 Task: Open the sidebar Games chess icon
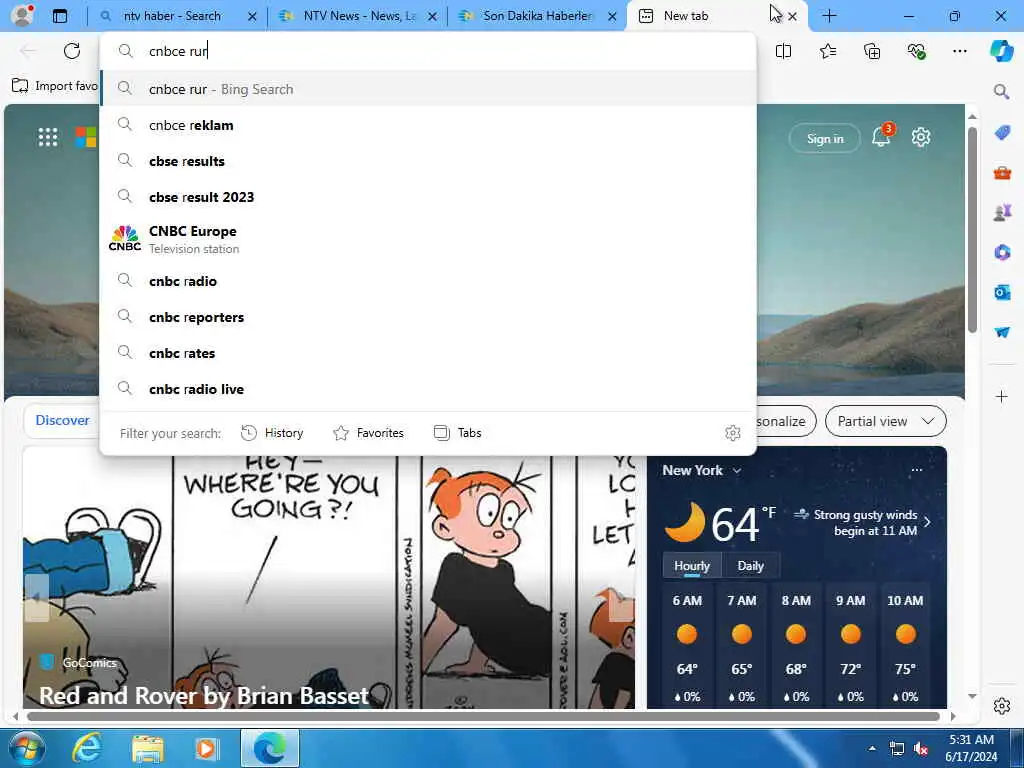tap(1002, 213)
